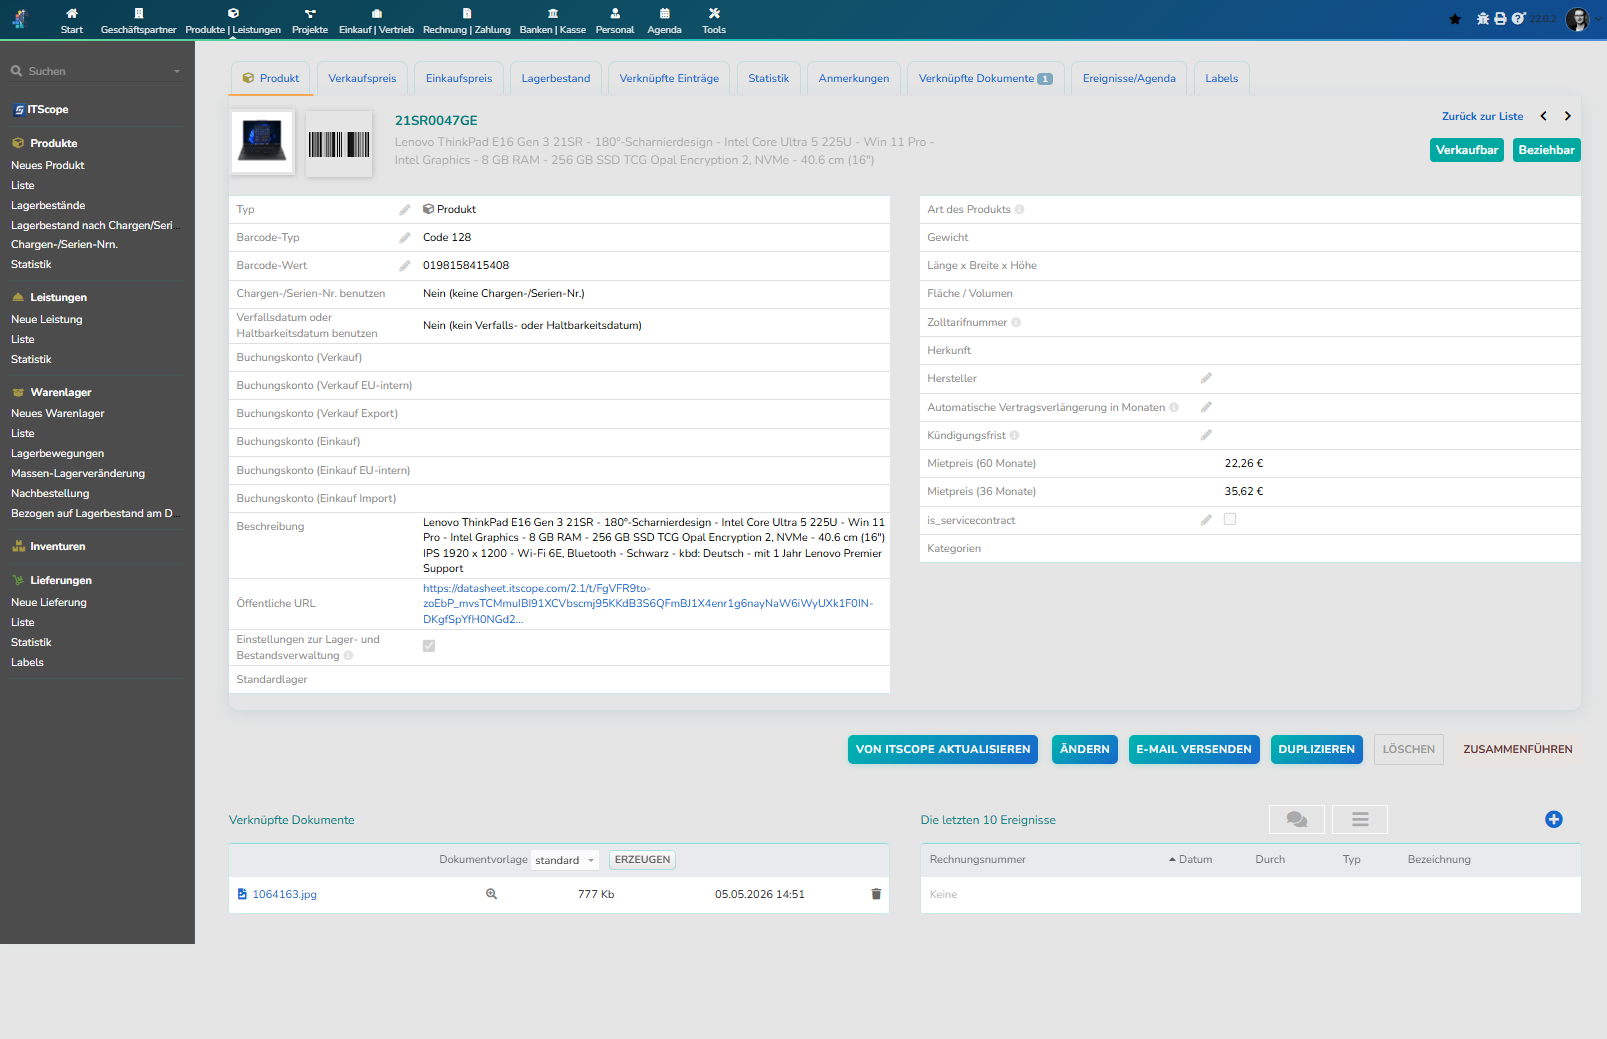Show Zolltarifnummer info tooltip icon
Screen dimensions: 1607x1039
click(x=1016, y=322)
